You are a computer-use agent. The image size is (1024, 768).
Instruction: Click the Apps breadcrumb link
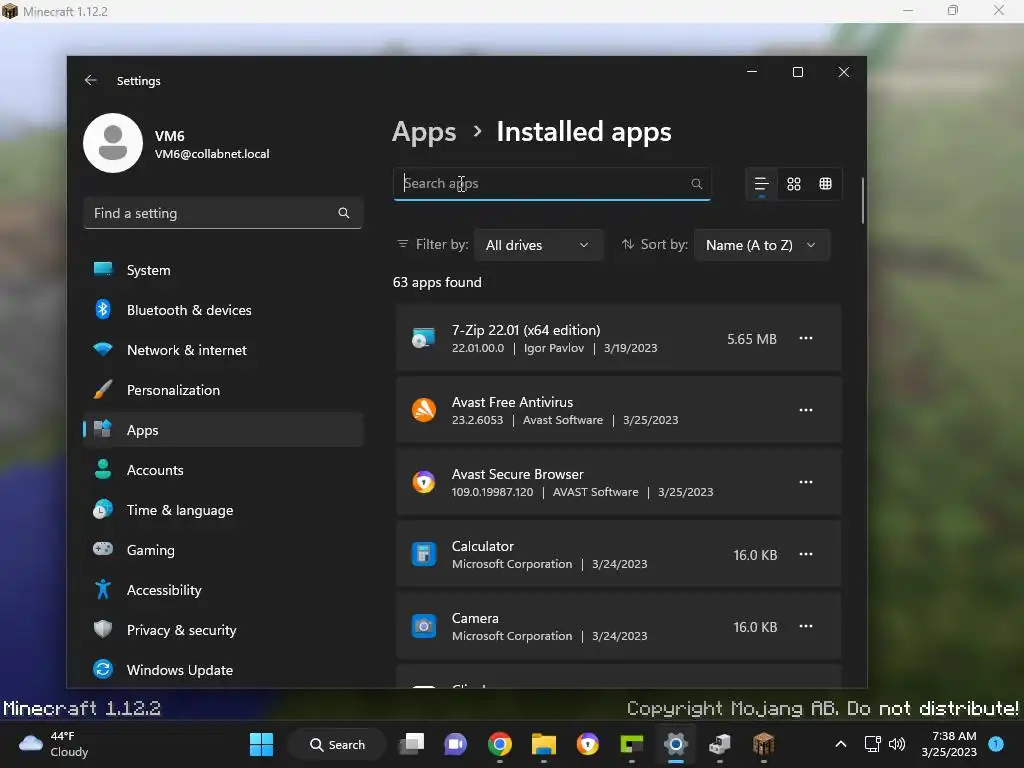coord(424,133)
